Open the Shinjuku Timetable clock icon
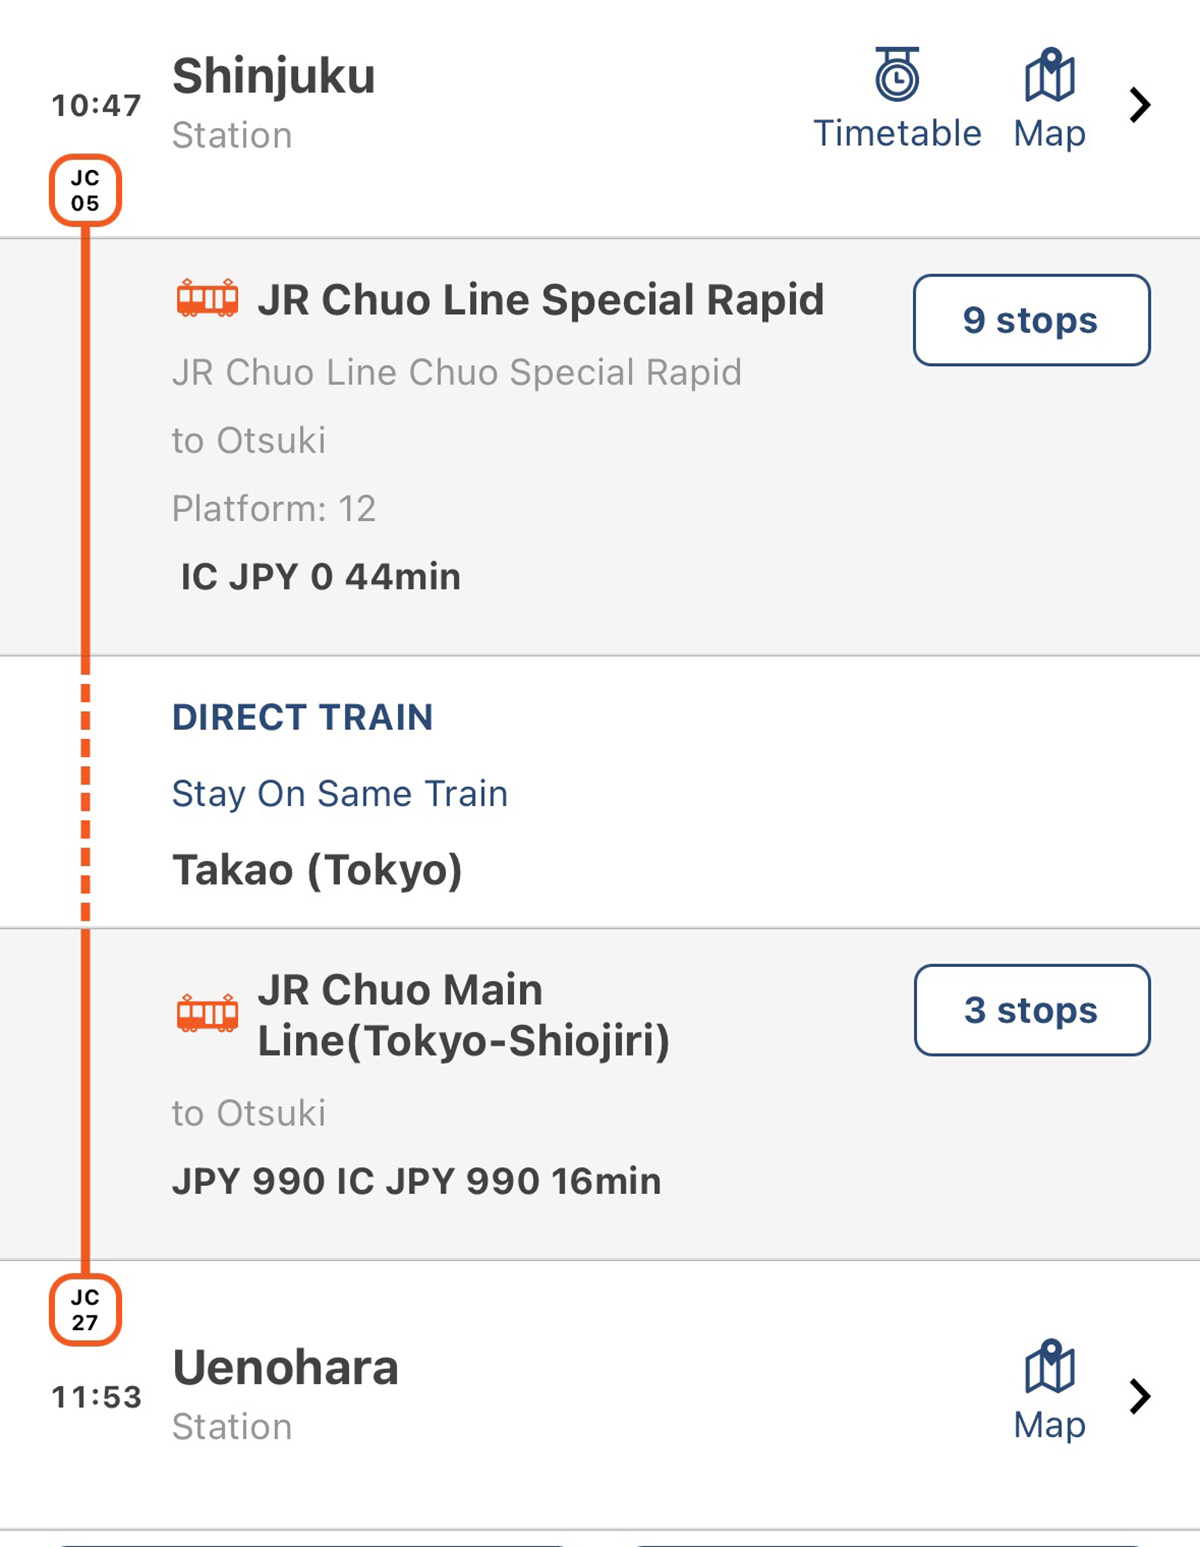Viewport: 1200px width, 1547px height. 897,75
